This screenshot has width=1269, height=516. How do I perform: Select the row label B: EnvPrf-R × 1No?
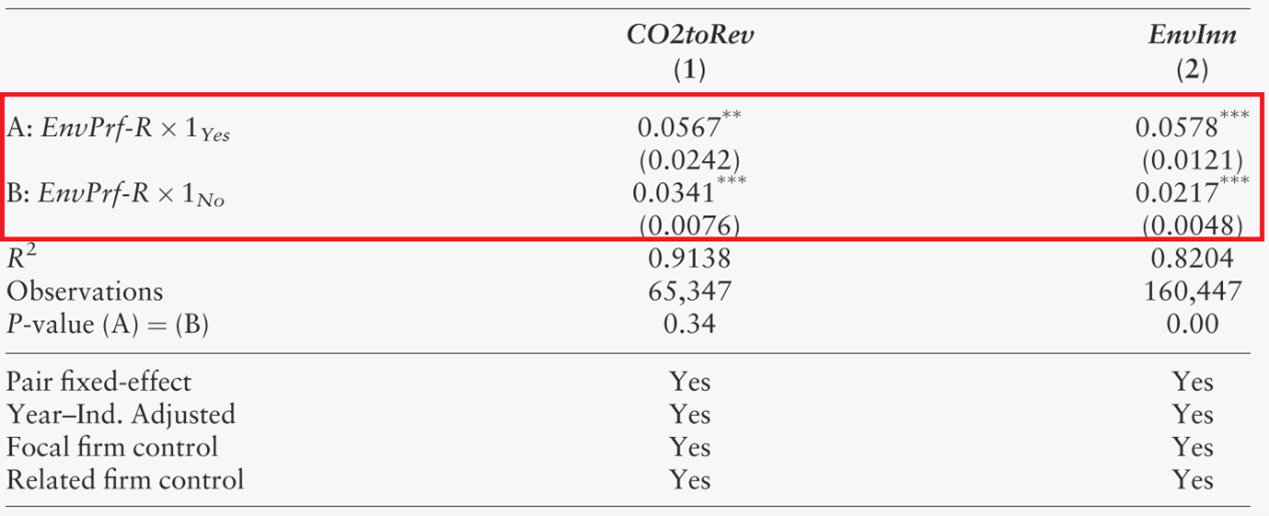click(x=116, y=194)
